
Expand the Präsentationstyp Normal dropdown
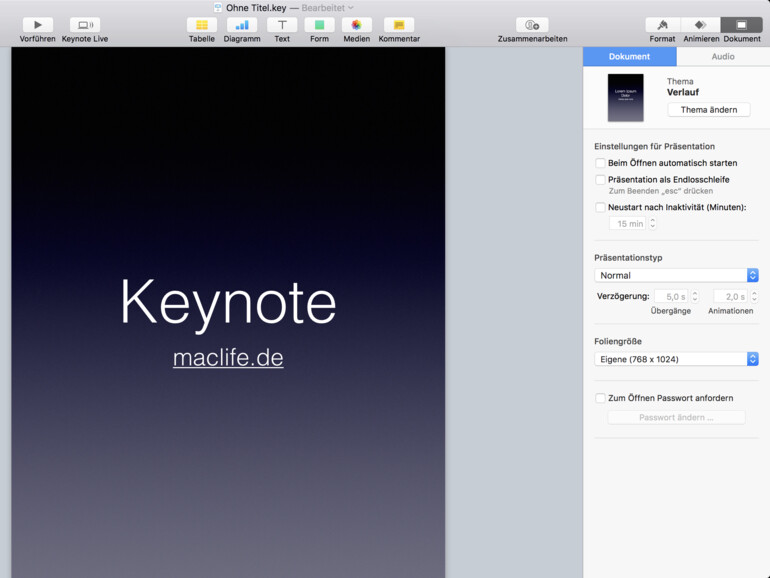tap(676, 275)
